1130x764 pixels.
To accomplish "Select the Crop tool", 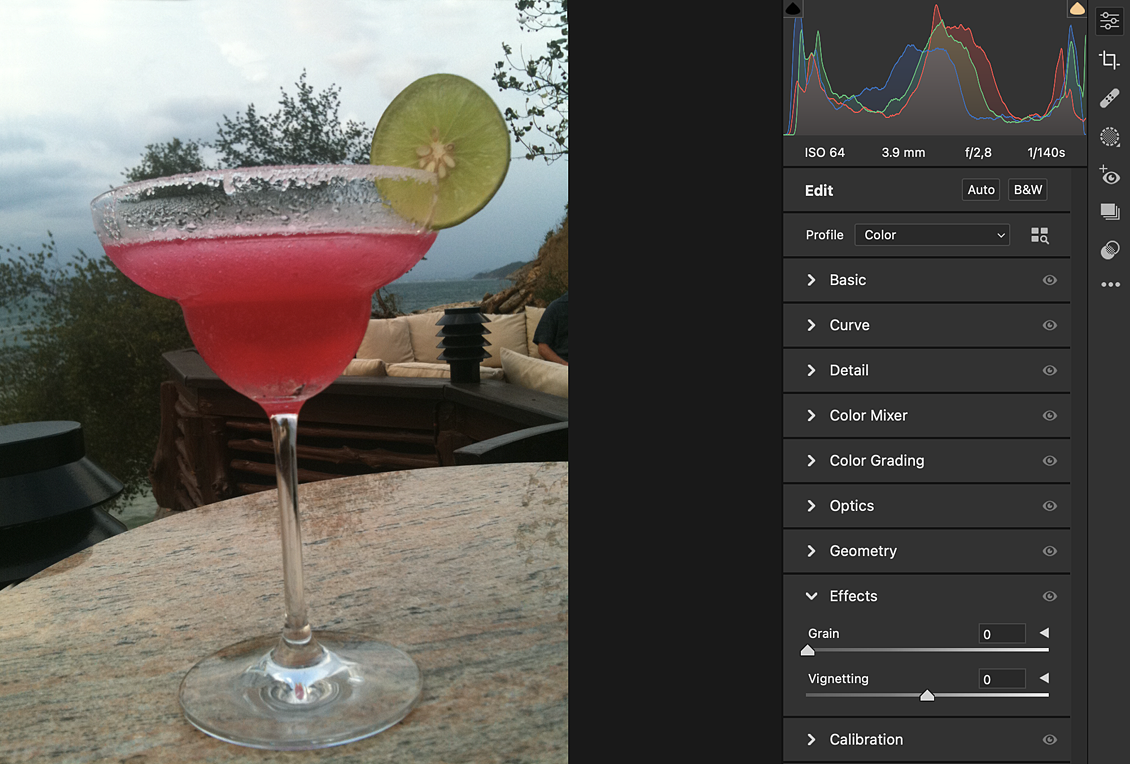I will (1110, 60).
